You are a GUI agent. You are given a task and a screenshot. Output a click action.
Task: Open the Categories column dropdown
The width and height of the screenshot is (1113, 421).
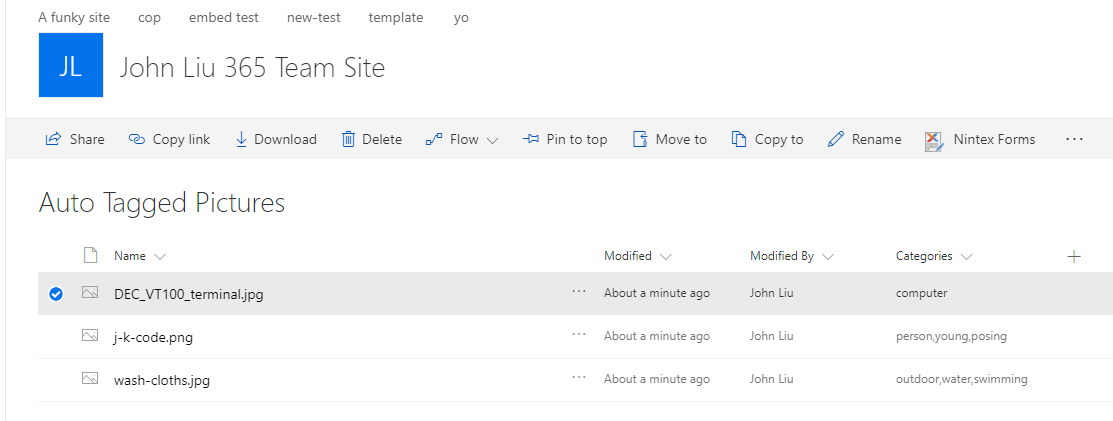click(966, 256)
